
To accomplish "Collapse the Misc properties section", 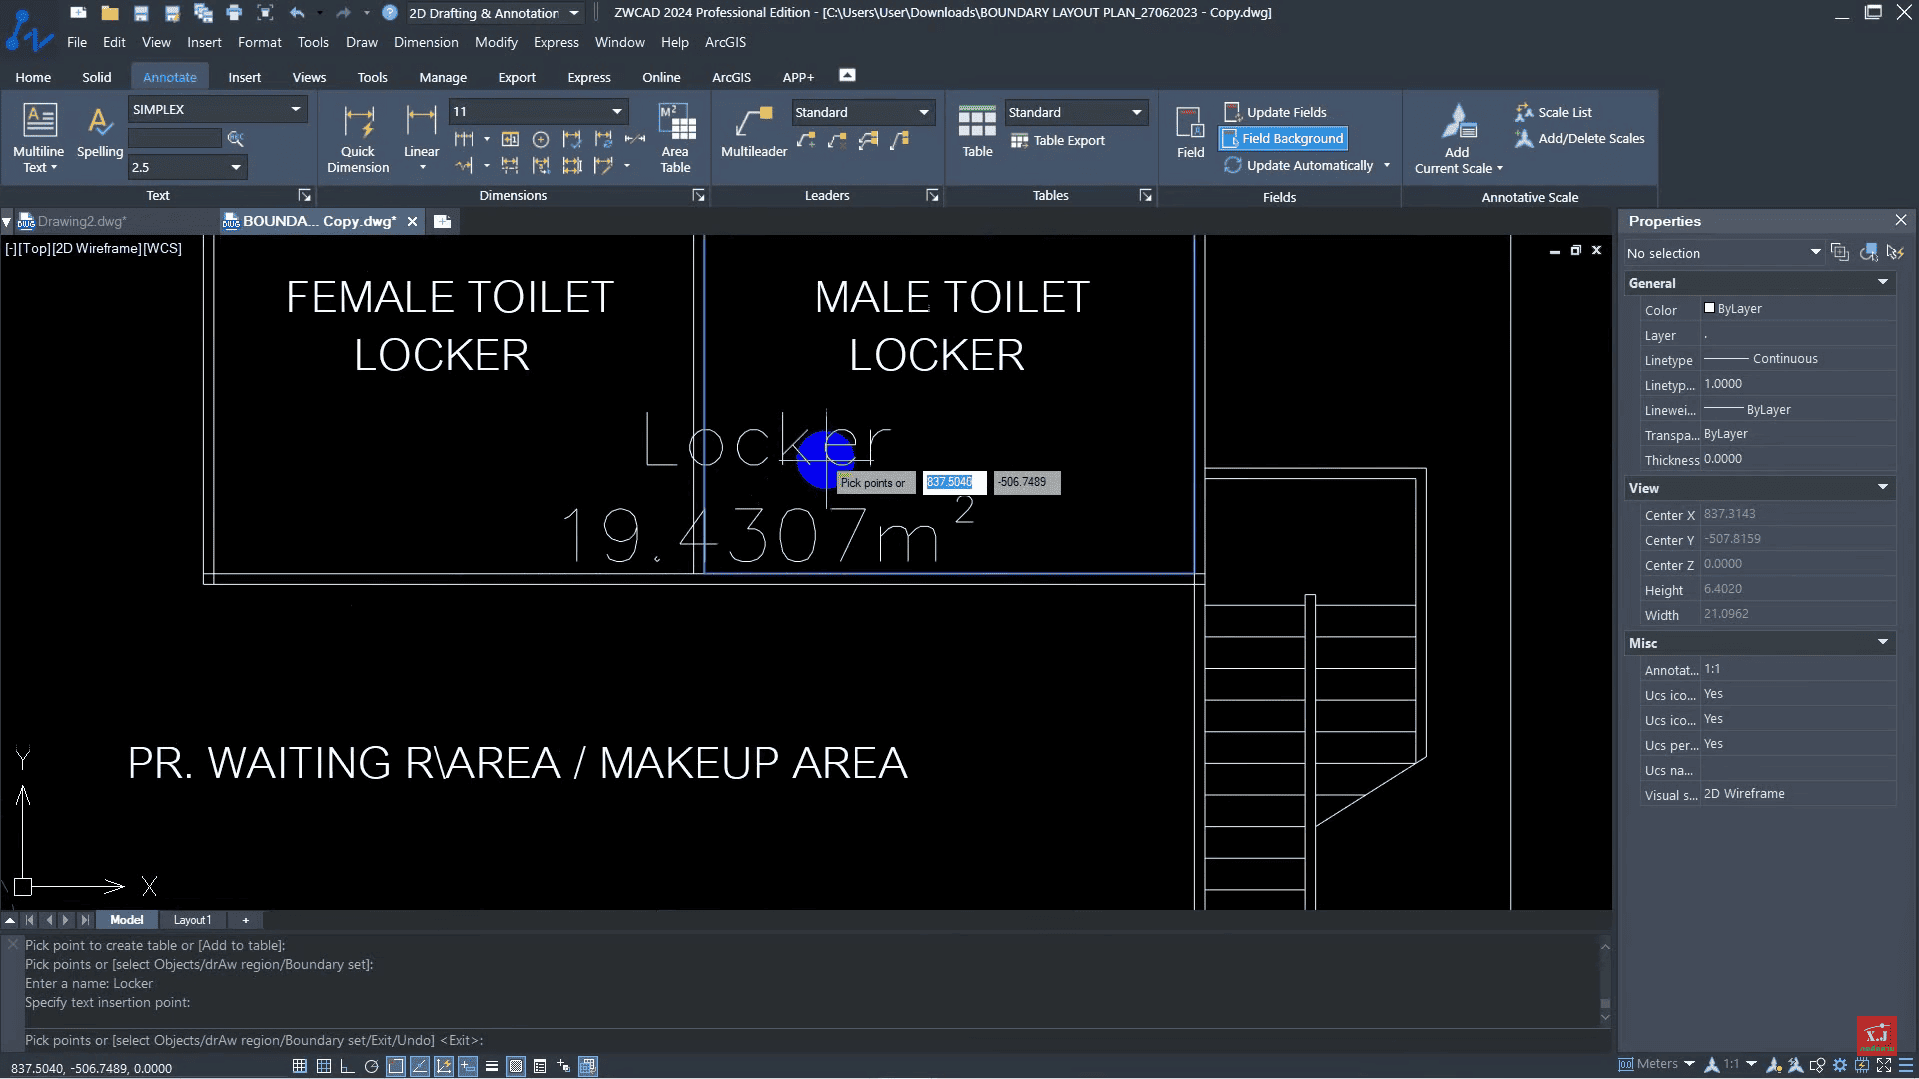I will [x=1883, y=643].
